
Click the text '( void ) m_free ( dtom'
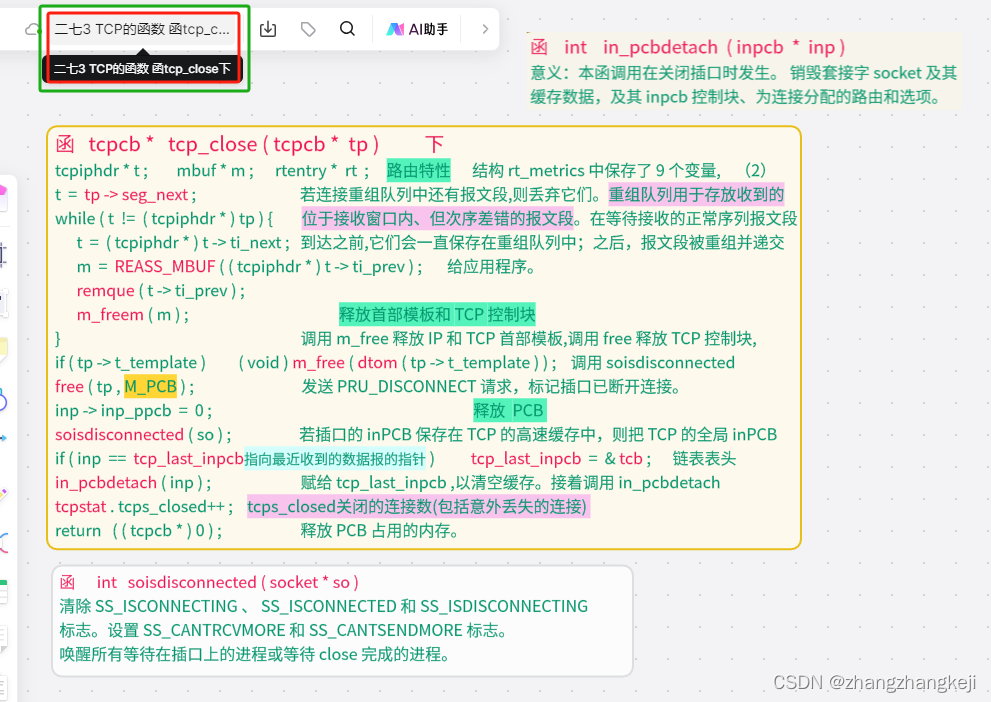(318, 363)
